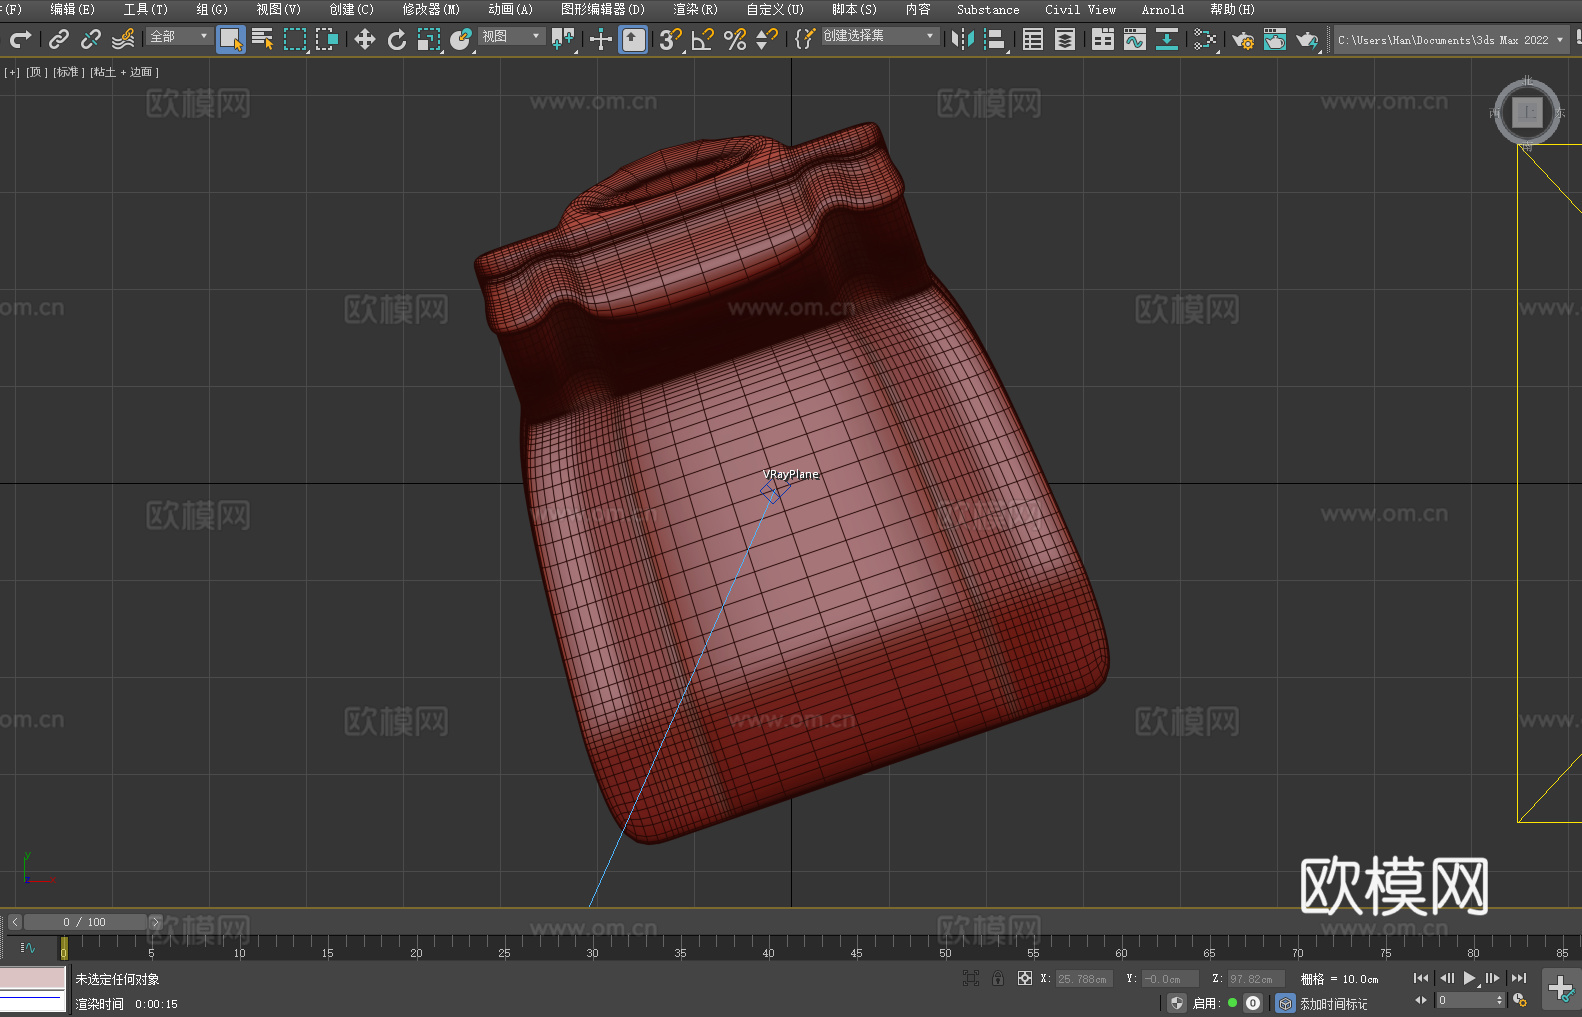Open the viewport [+] general menu
Screen dimensions: 1582x1017
pyautogui.click(x=12, y=72)
